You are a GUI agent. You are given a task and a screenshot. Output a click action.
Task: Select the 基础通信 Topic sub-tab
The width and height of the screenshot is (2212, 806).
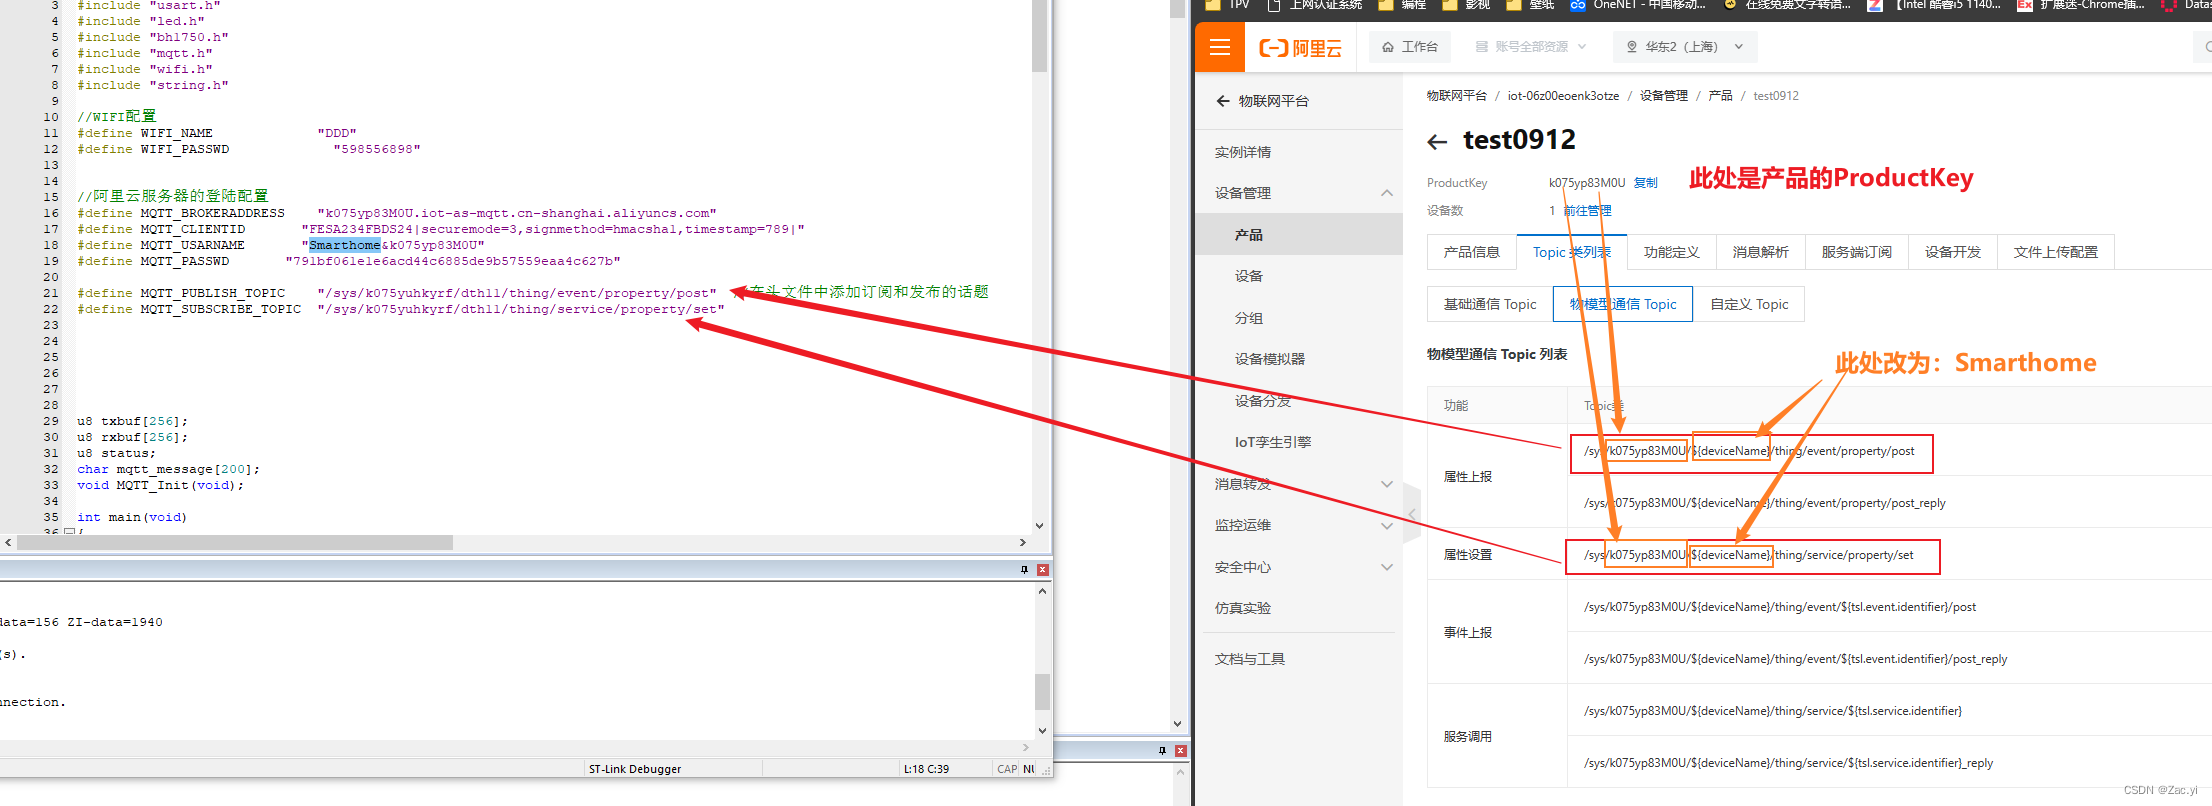pyautogui.click(x=1489, y=304)
